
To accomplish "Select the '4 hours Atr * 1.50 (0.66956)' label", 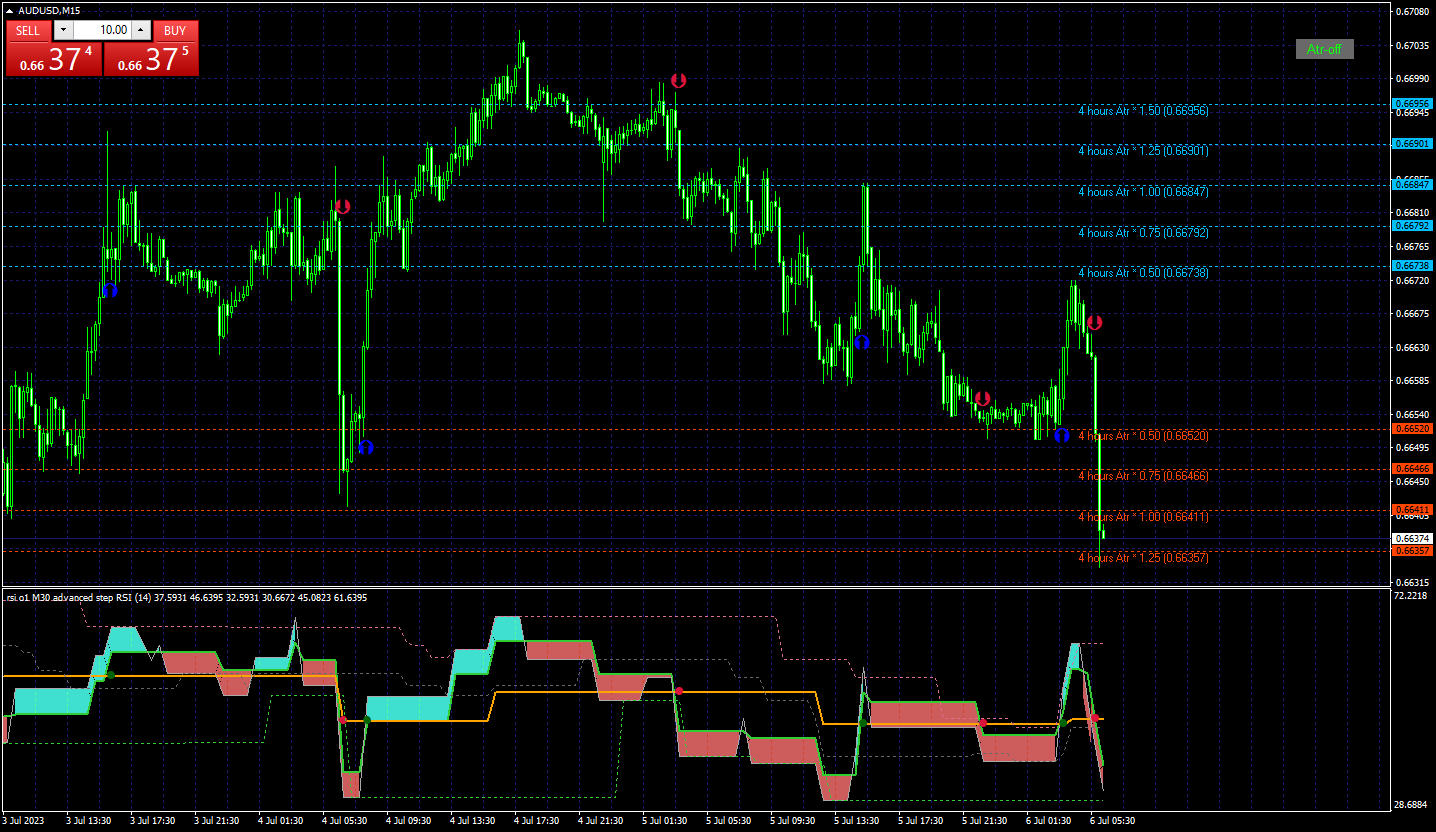I will click(1143, 111).
